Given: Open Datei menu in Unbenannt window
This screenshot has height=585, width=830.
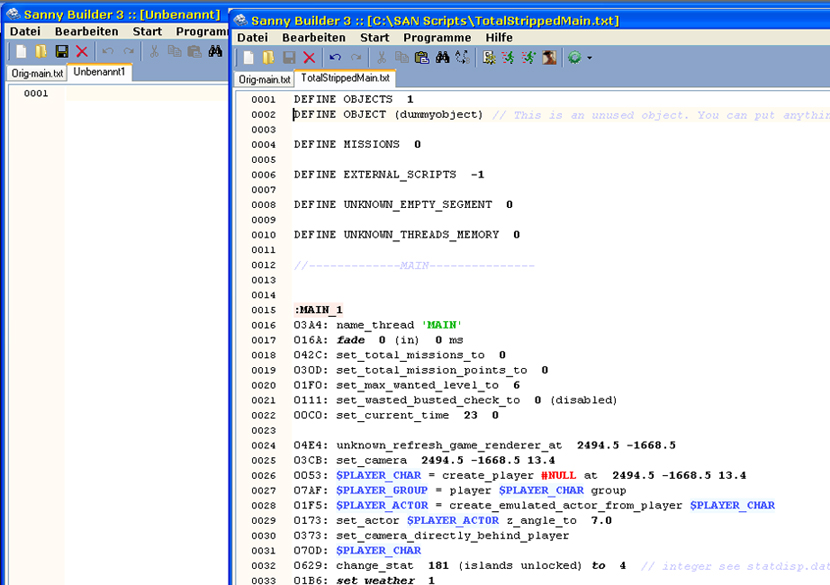Looking at the screenshot, I should click(24, 31).
